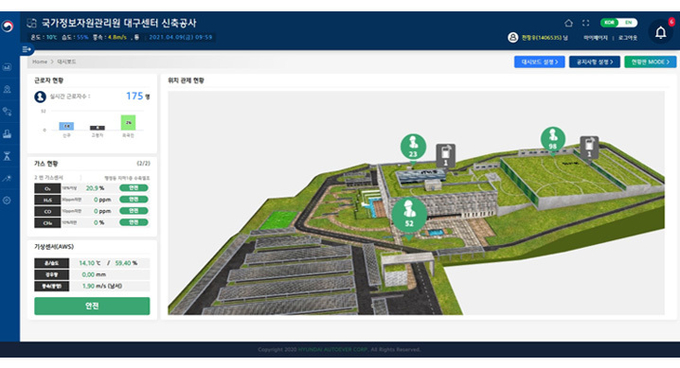Click the 마이페이지 link
680x368 pixels.
click(595, 38)
